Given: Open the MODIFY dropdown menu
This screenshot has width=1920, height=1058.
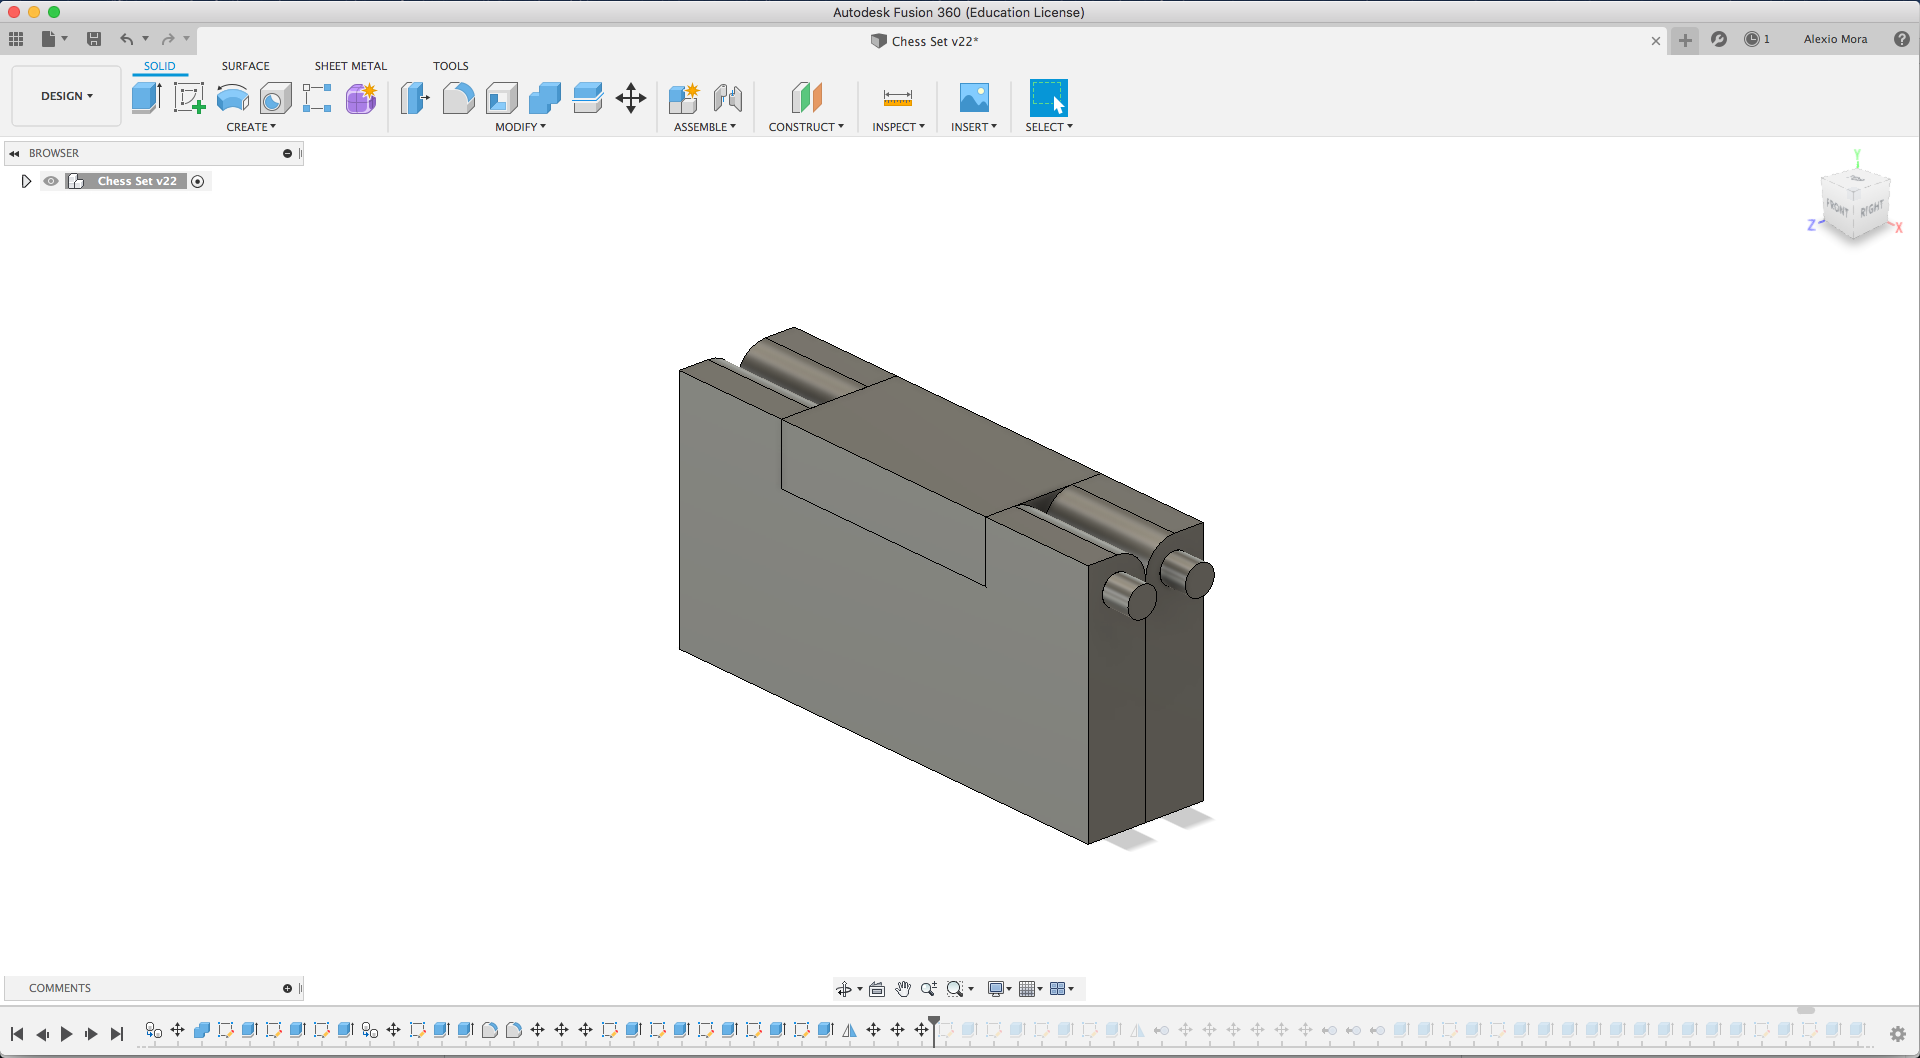Looking at the screenshot, I should coord(521,127).
